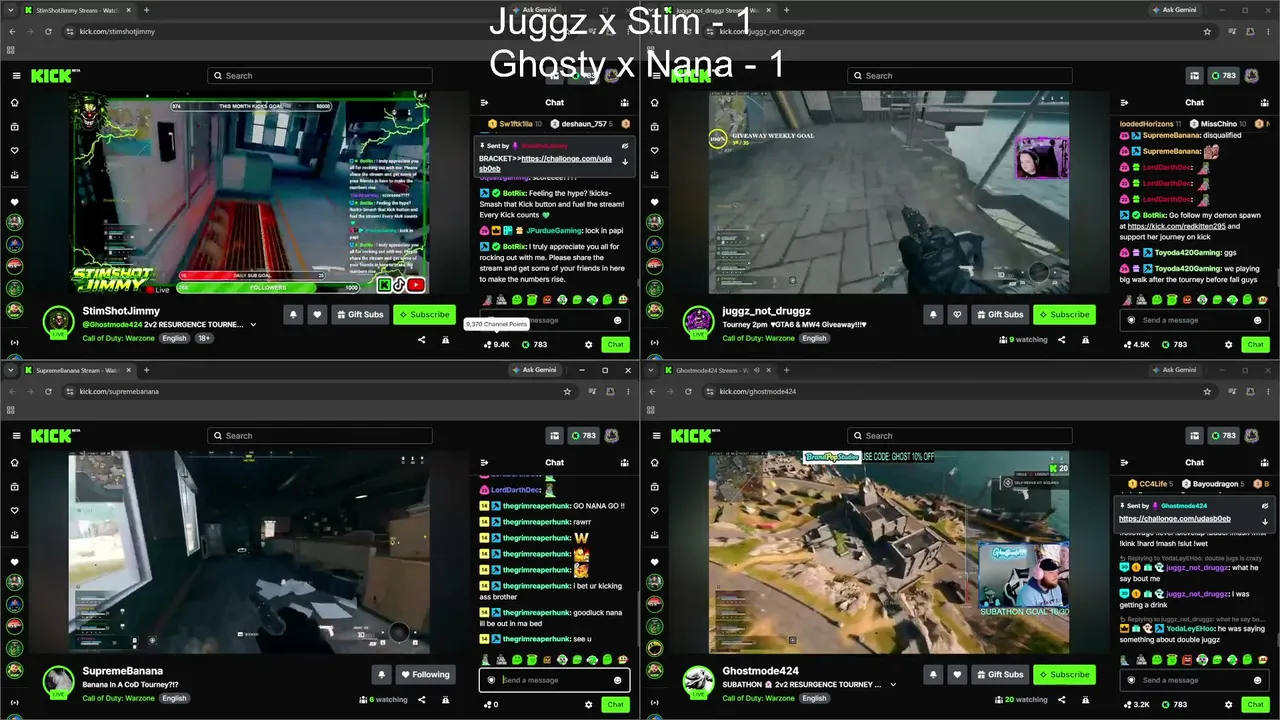This screenshot has width=1280, height=720.
Task: Share the SupremeBanana stream
Action: [421, 700]
